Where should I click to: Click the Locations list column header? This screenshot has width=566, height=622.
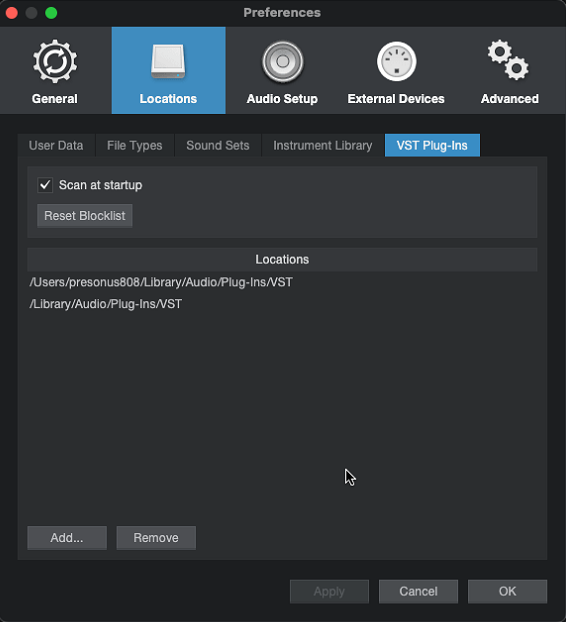(x=282, y=259)
